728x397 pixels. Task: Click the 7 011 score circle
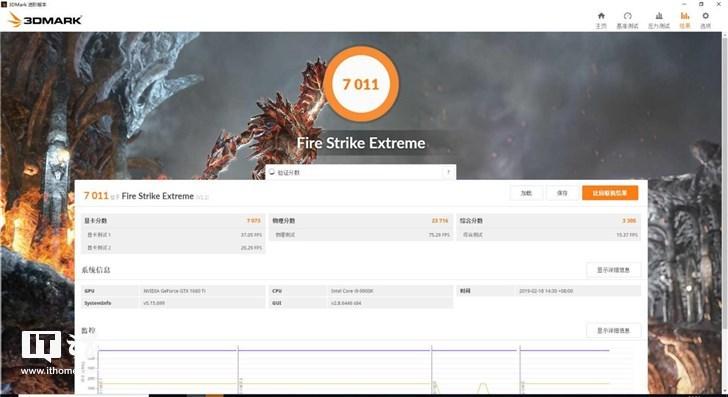coord(361,84)
